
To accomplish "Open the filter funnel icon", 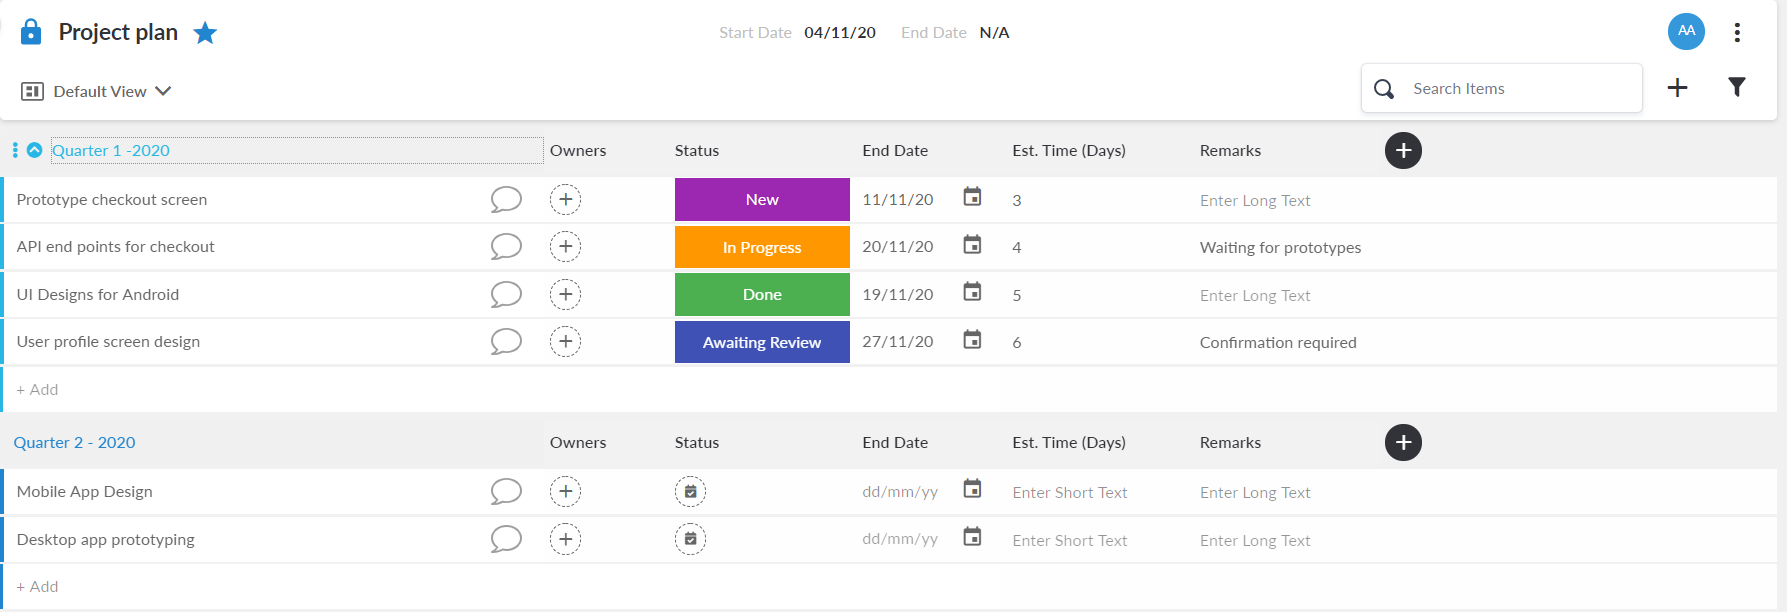I will 1737,88.
